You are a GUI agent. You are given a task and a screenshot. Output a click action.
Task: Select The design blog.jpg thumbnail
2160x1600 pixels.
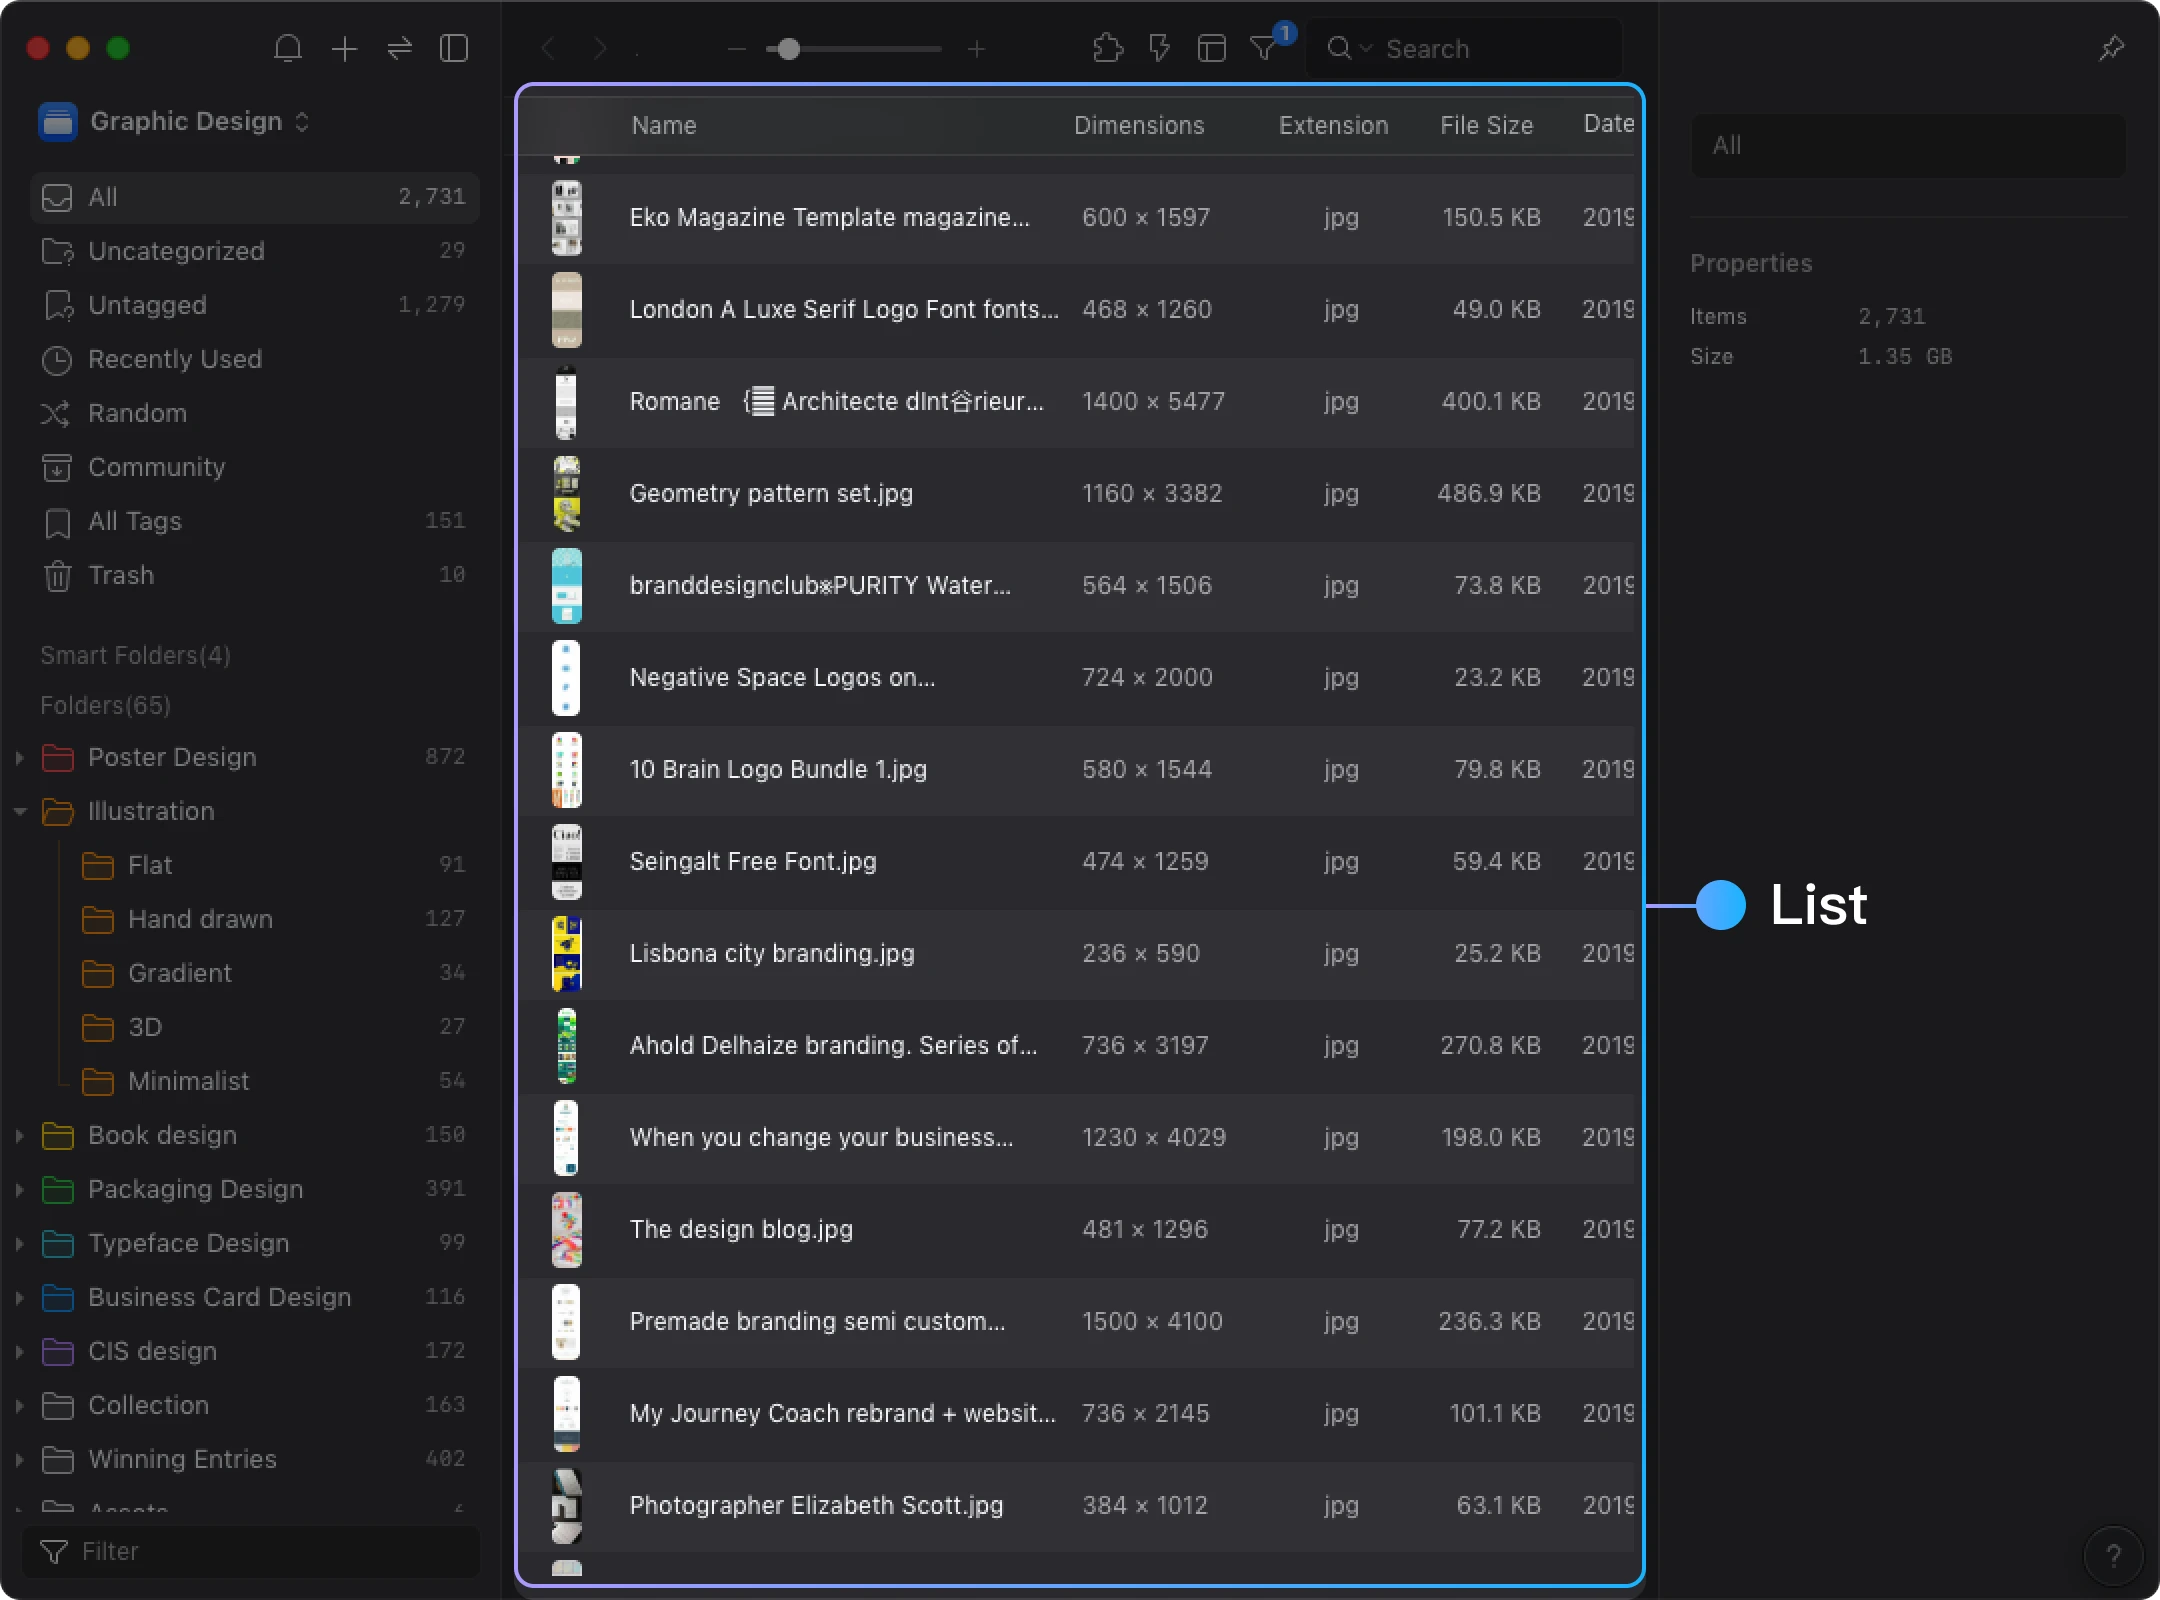567,1230
